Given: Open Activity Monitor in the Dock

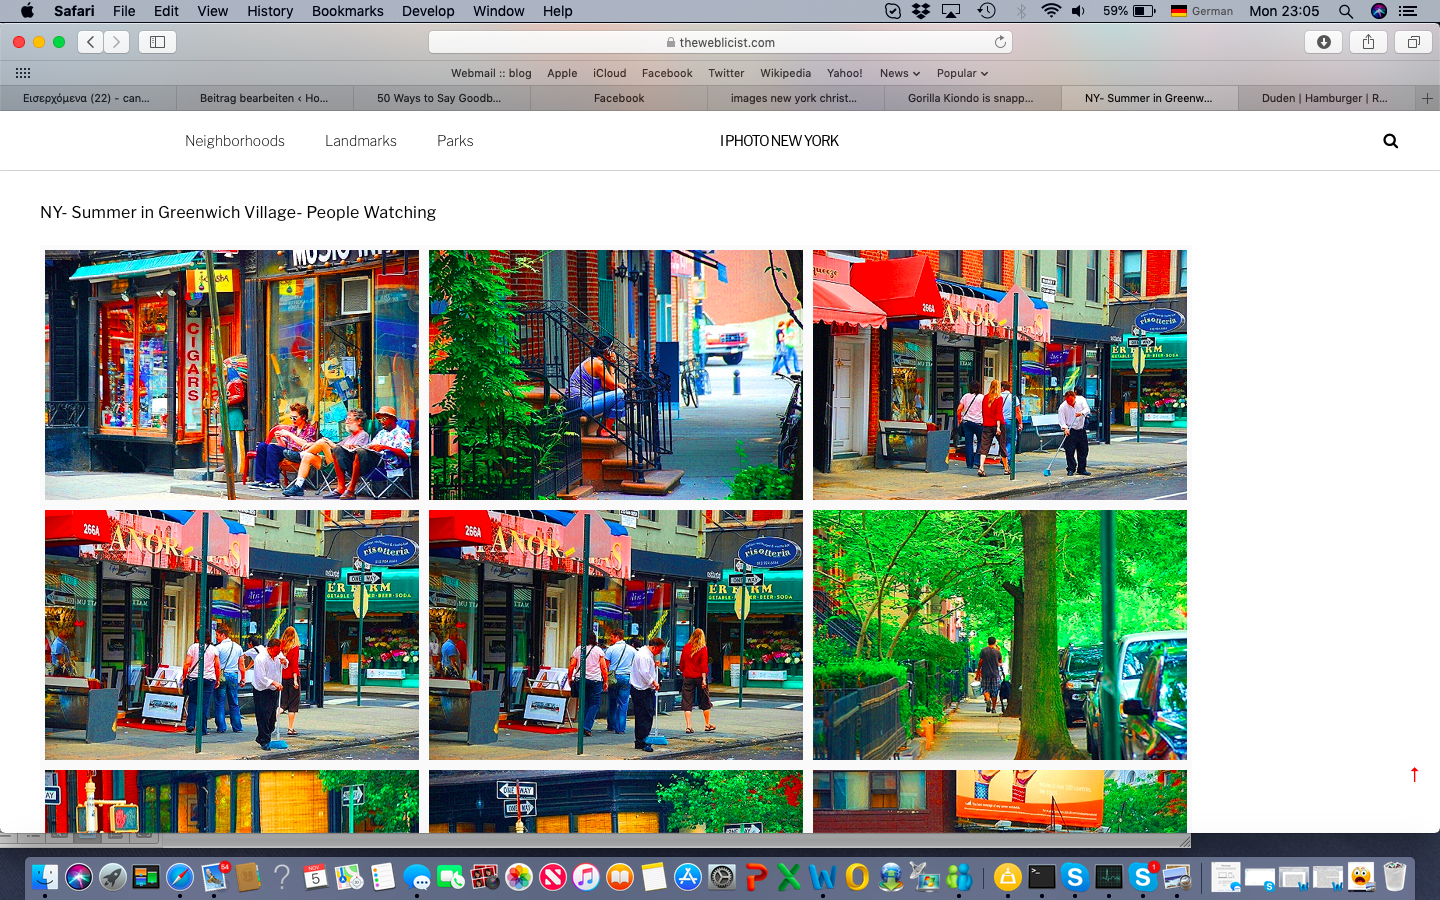Looking at the screenshot, I should tap(1109, 877).
